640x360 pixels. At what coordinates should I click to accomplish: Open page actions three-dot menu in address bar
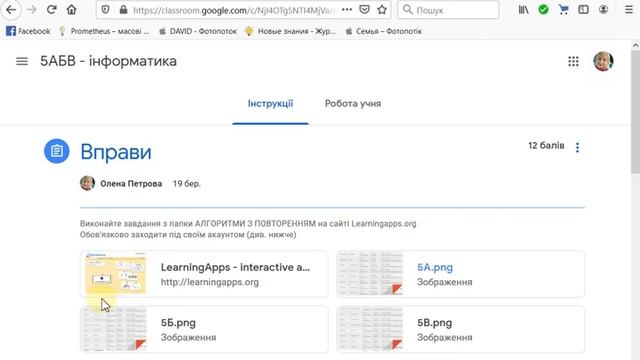coord(347,10)
